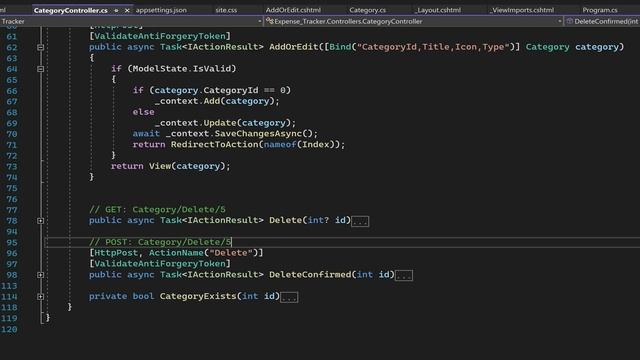
Task: Collapse the AddOrEdit method at line 62
Action: [x=40, y=47]
